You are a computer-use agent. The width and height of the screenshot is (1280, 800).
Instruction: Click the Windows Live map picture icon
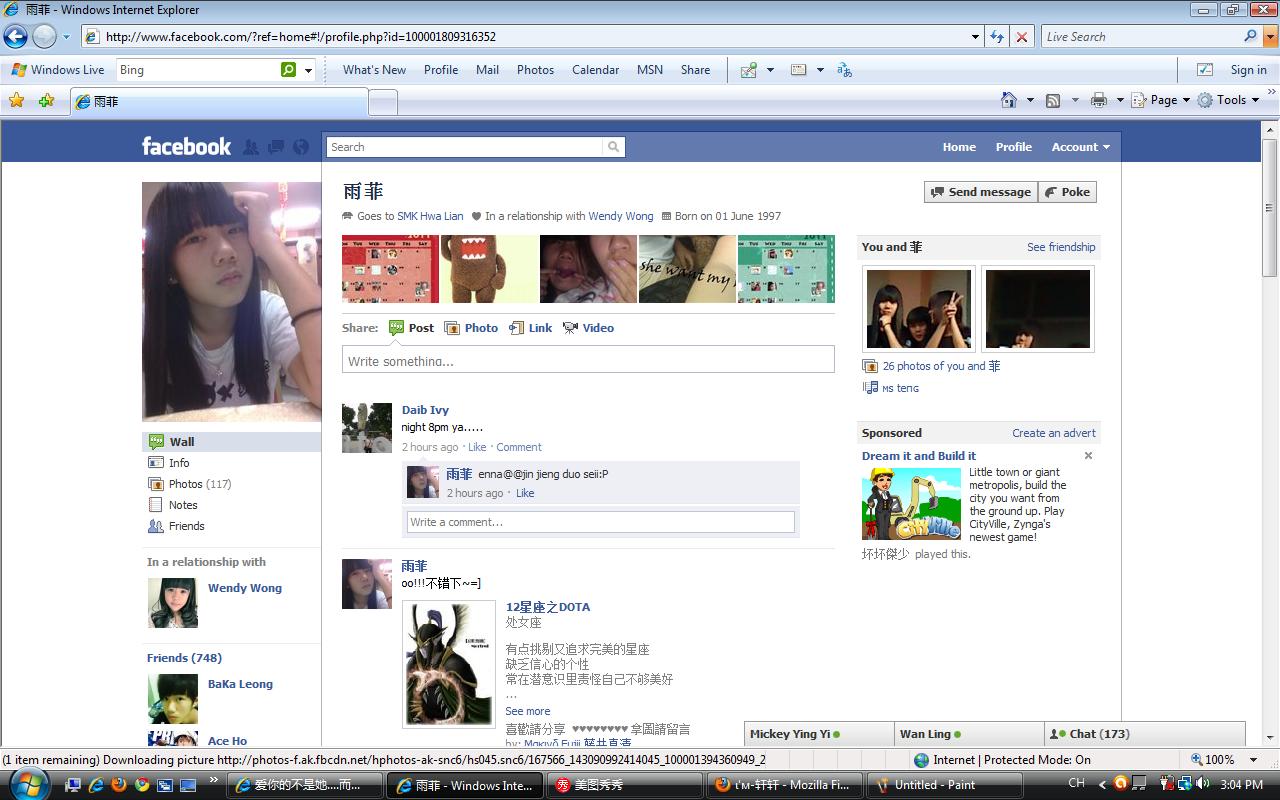(x=748, y=70)
